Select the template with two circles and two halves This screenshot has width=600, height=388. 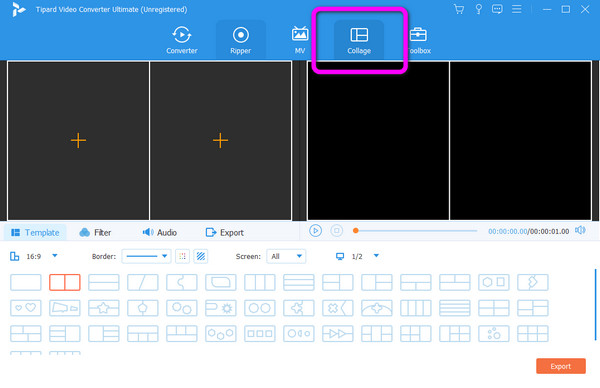tap(299, 334)
